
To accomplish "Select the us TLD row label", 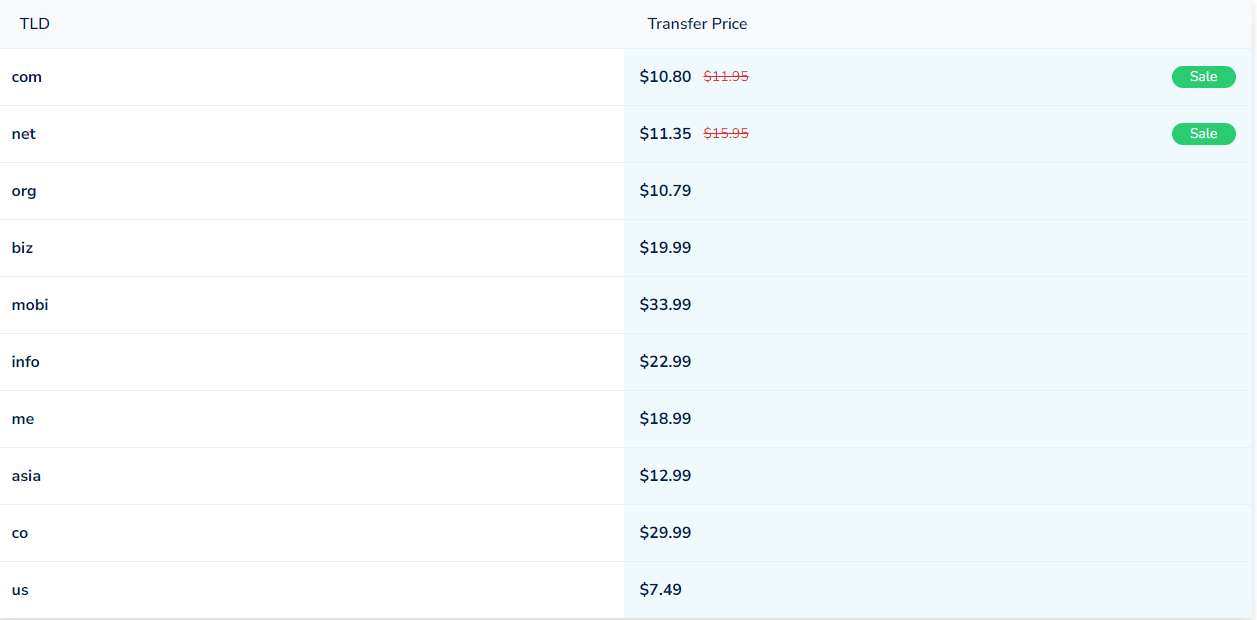I will pyautogui.click(x=20, y=590).
